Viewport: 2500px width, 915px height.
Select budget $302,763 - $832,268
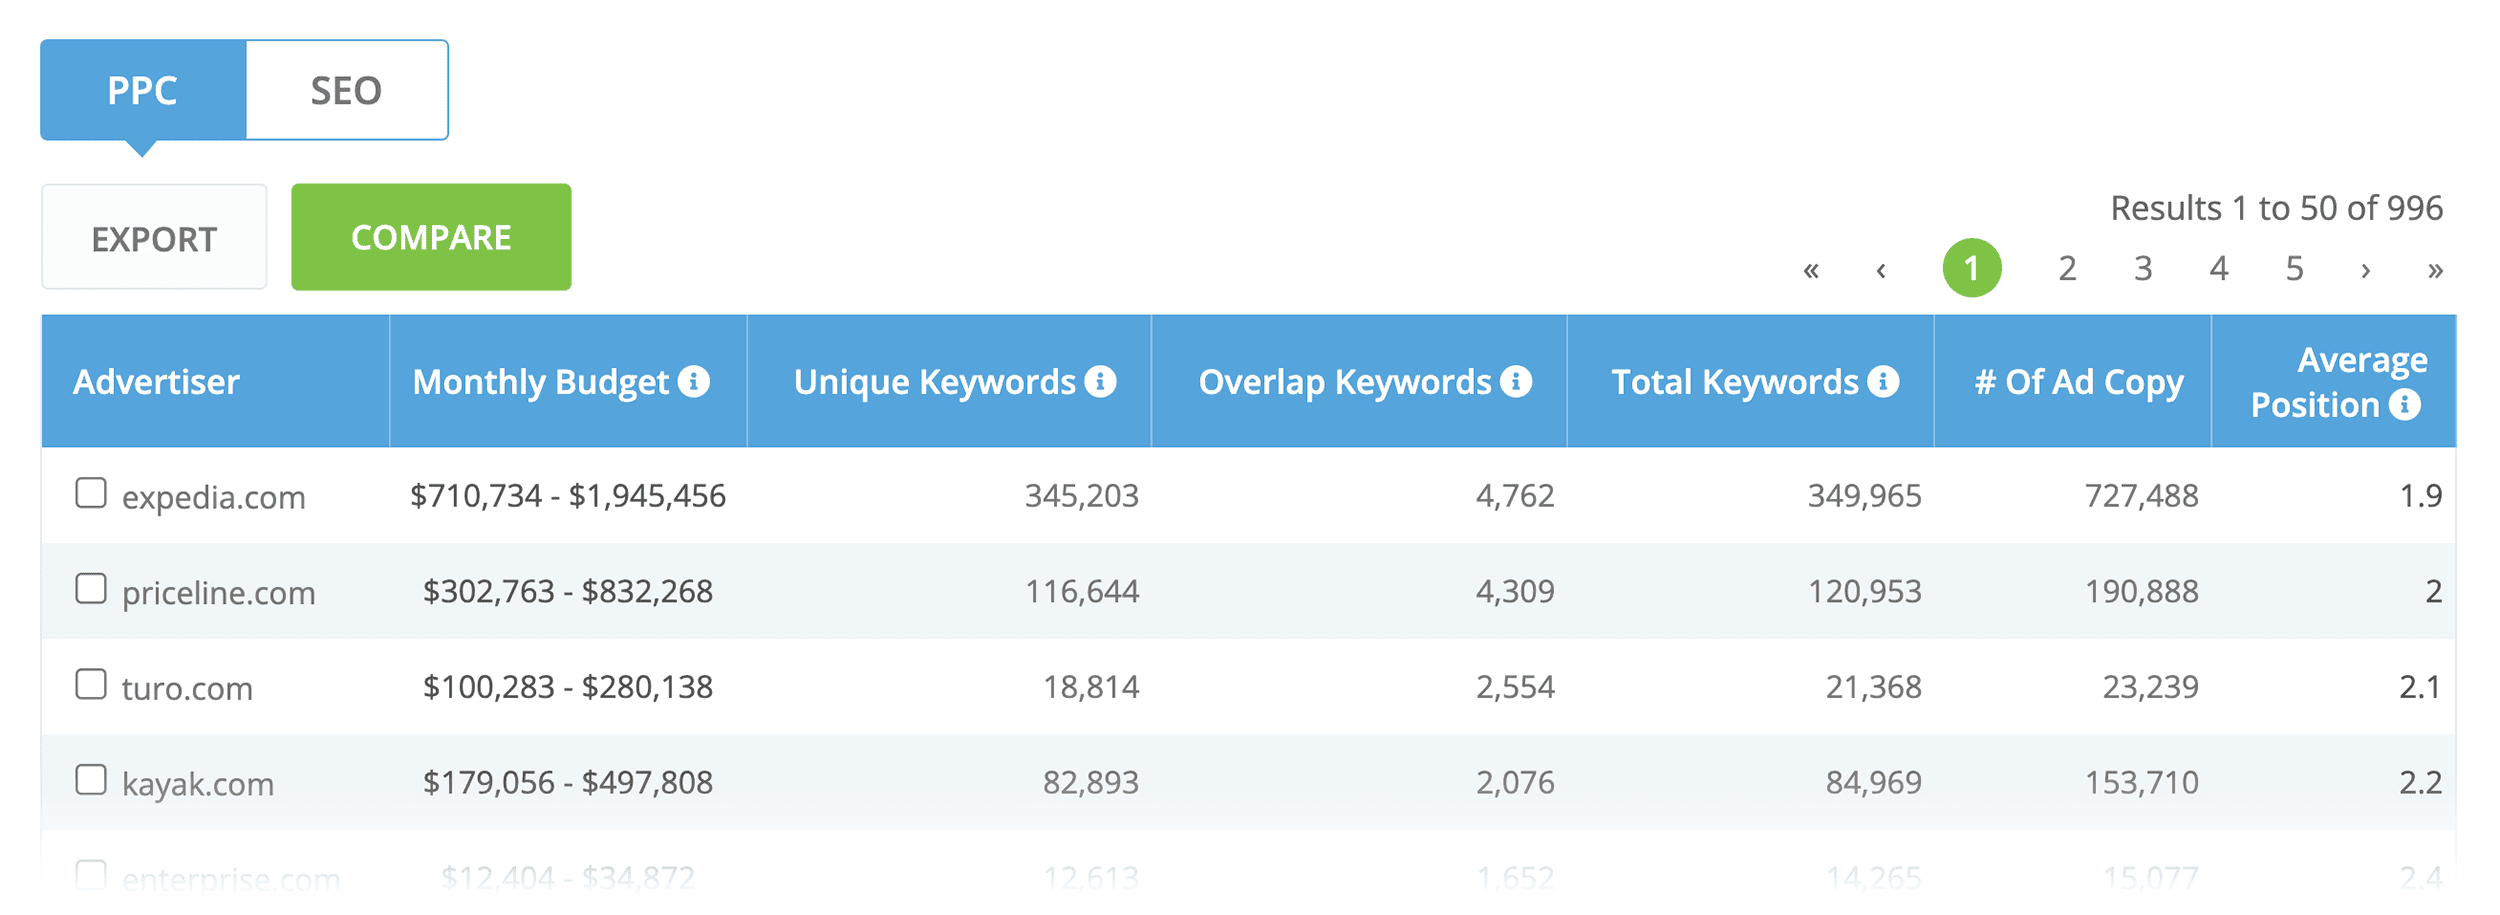click(568, 591)
